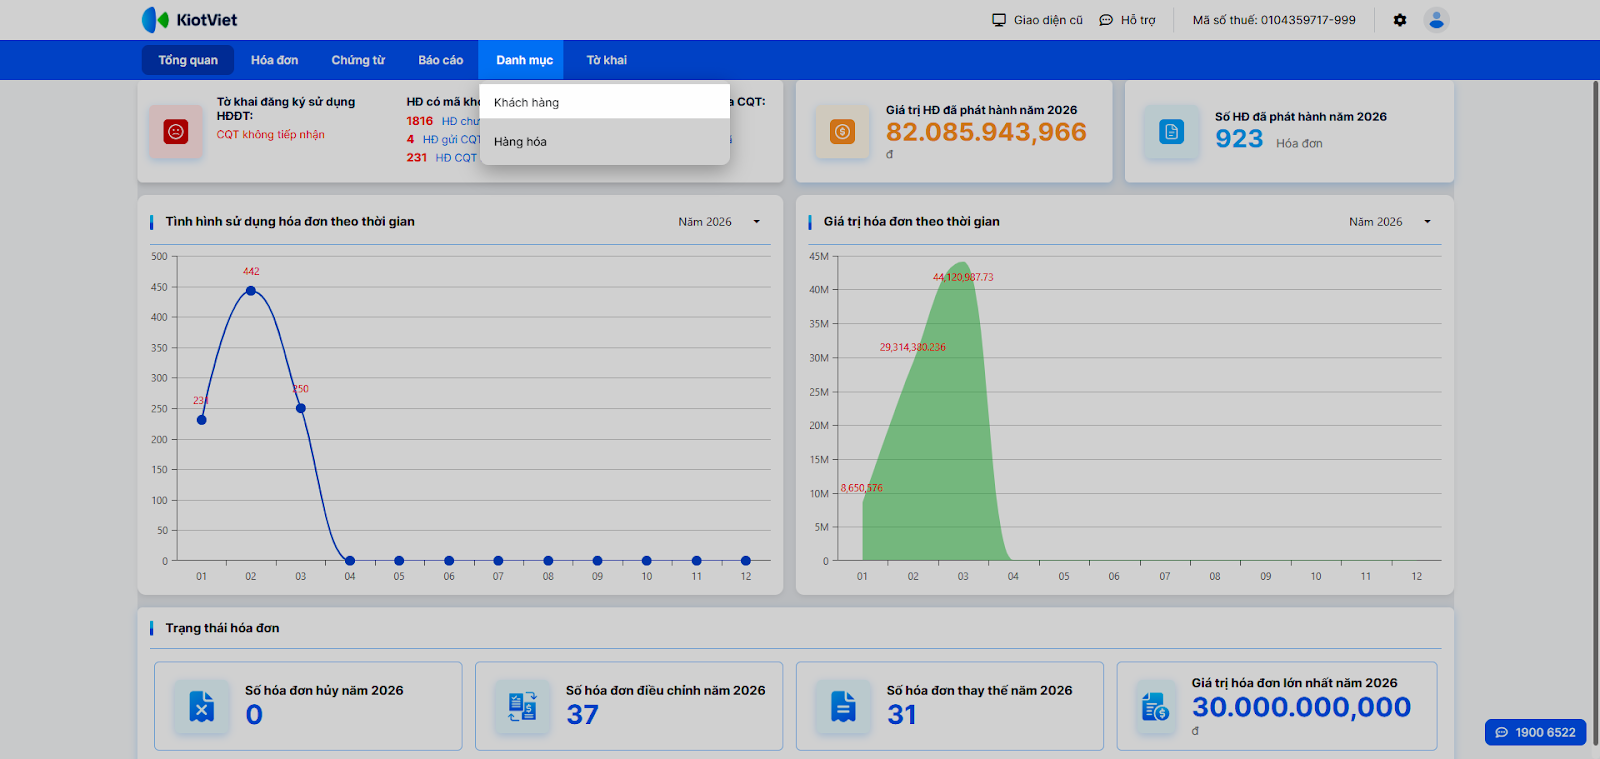Select Hàng hóa from the Danh mục menu
Viewport: 1600px width, 759px height.
click(520, 142)
